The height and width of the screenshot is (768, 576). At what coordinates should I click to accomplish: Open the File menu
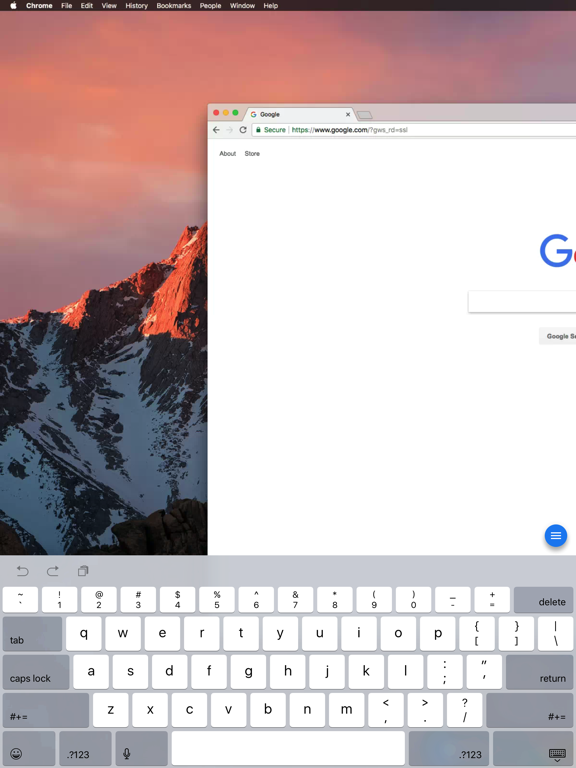point(67,5)
